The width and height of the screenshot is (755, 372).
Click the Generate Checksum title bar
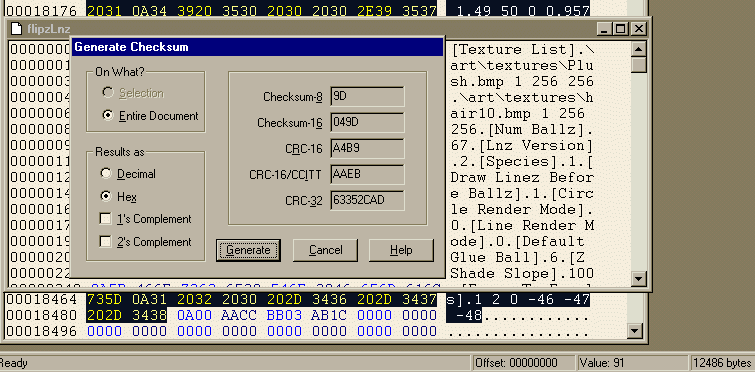[x=257, y=47]
